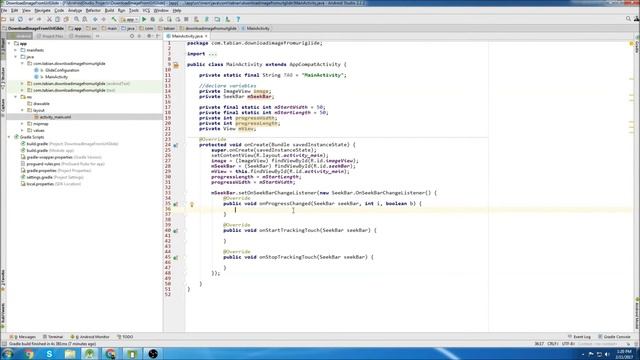Open the Android Monitor tool window
The image size is (640, 360).
pos(90,337)
